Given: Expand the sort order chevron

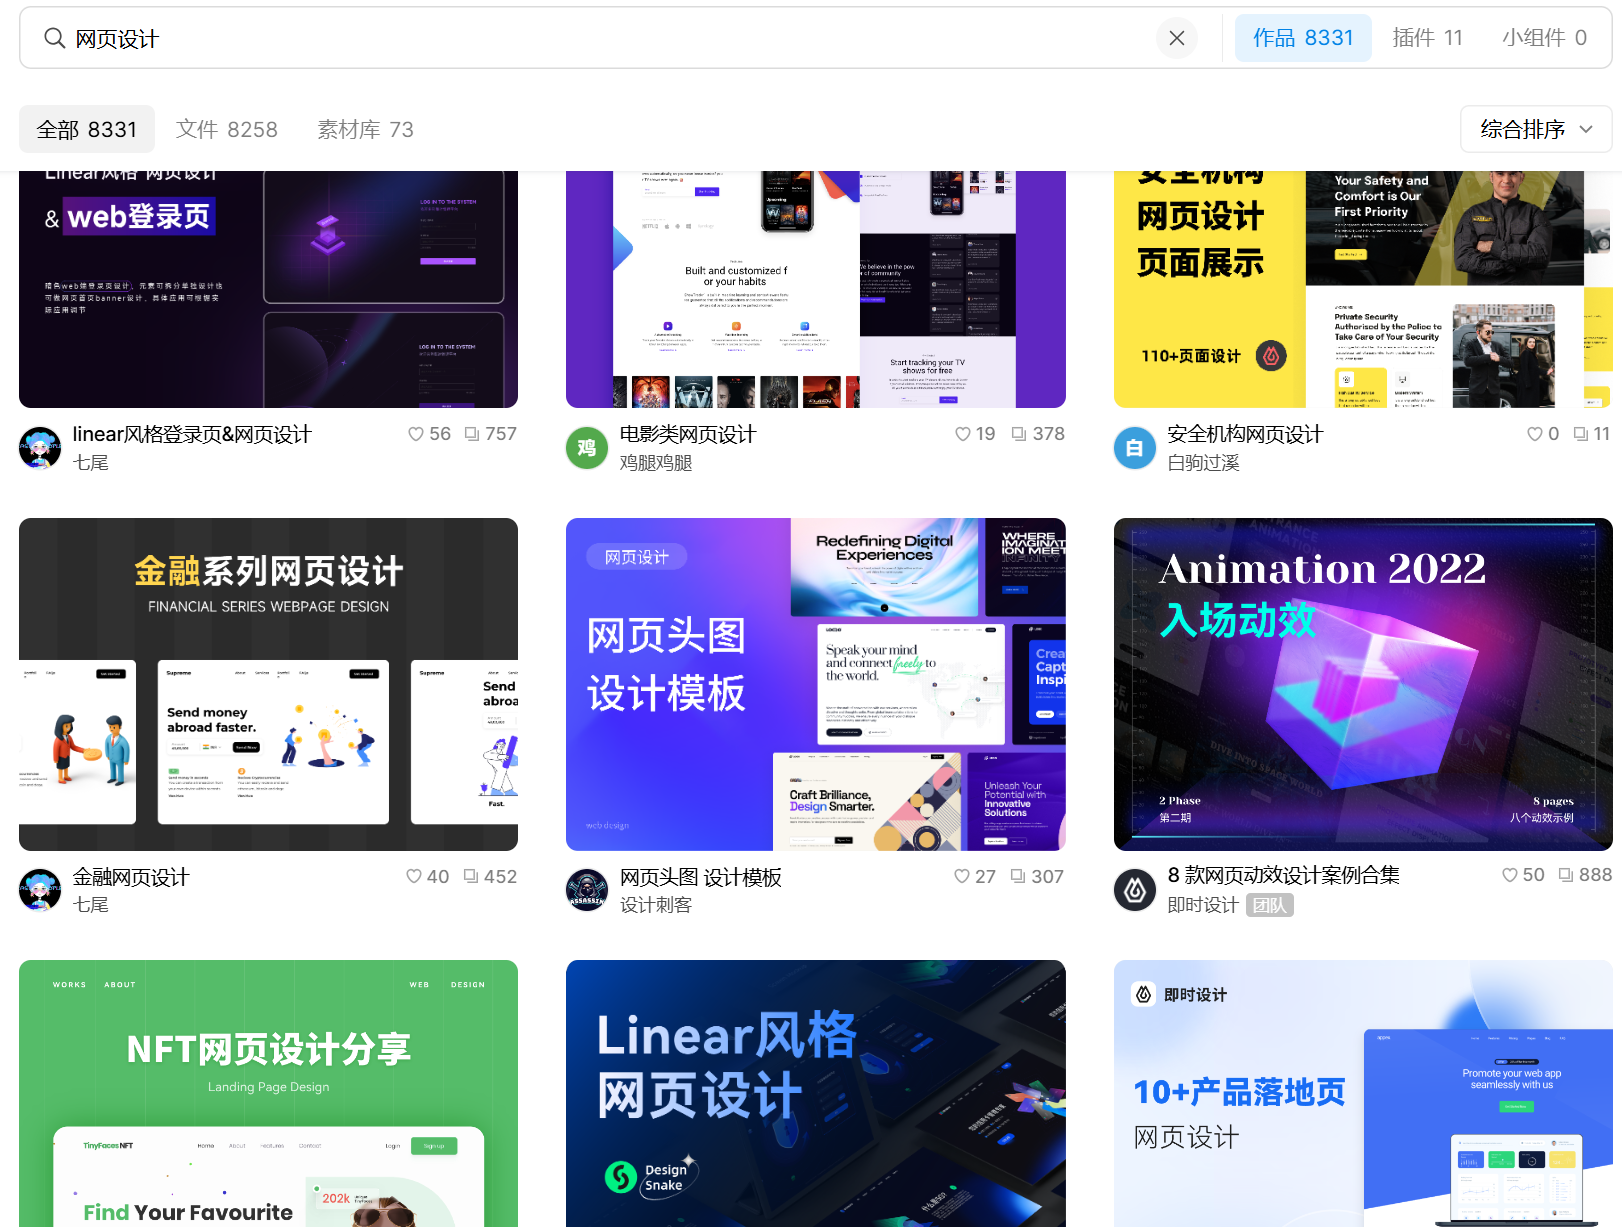Looking at the screenshot, I should coord(1586,129).
